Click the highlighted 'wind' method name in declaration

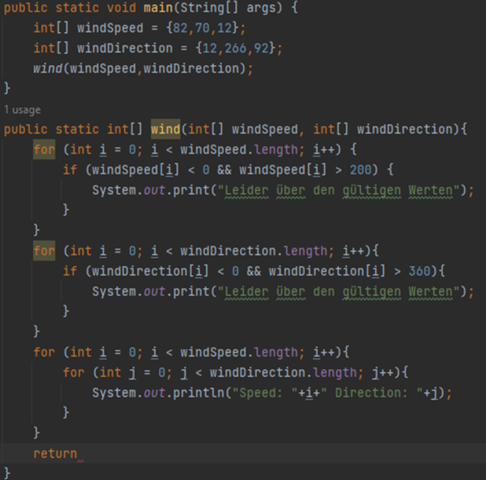click(x=165, y=129)
